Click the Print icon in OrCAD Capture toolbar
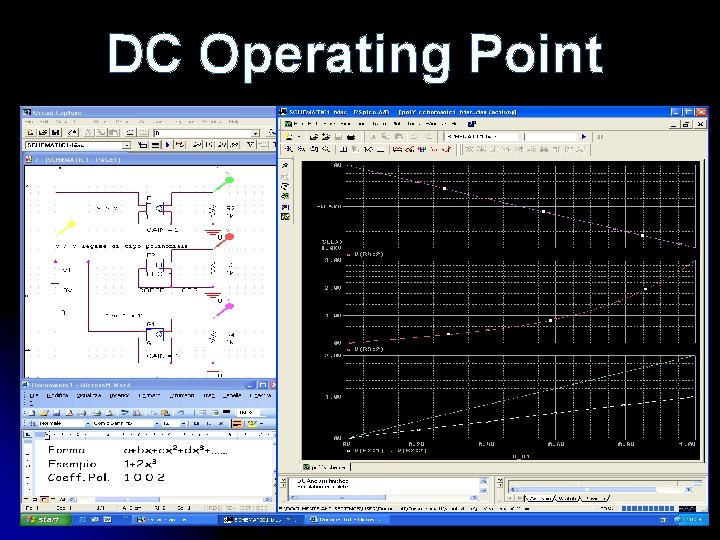This screenshot has width=720, height=540. tap(72, 133)
